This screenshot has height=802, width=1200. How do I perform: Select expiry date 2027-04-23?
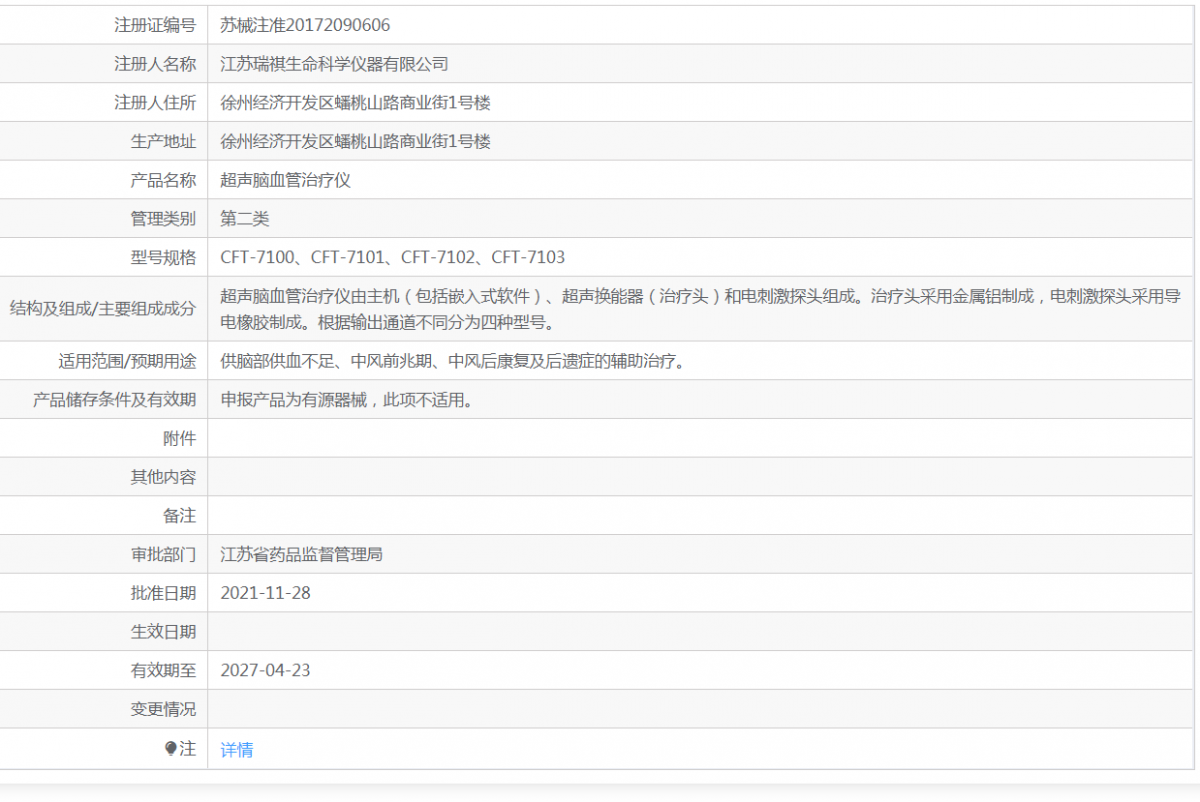click(x=265, y=670)
